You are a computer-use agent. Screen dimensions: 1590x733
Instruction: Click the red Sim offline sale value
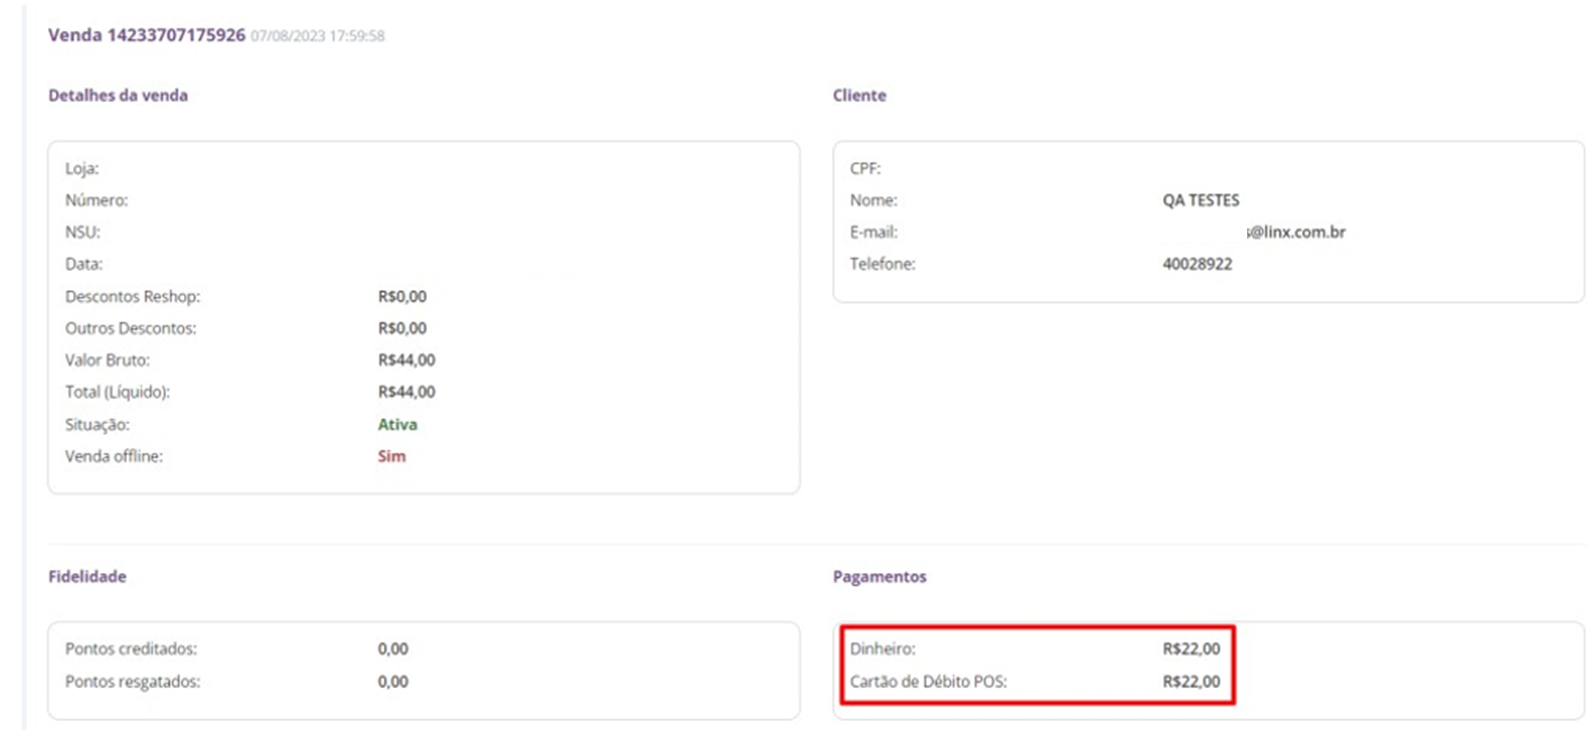[x=391, y=456]
